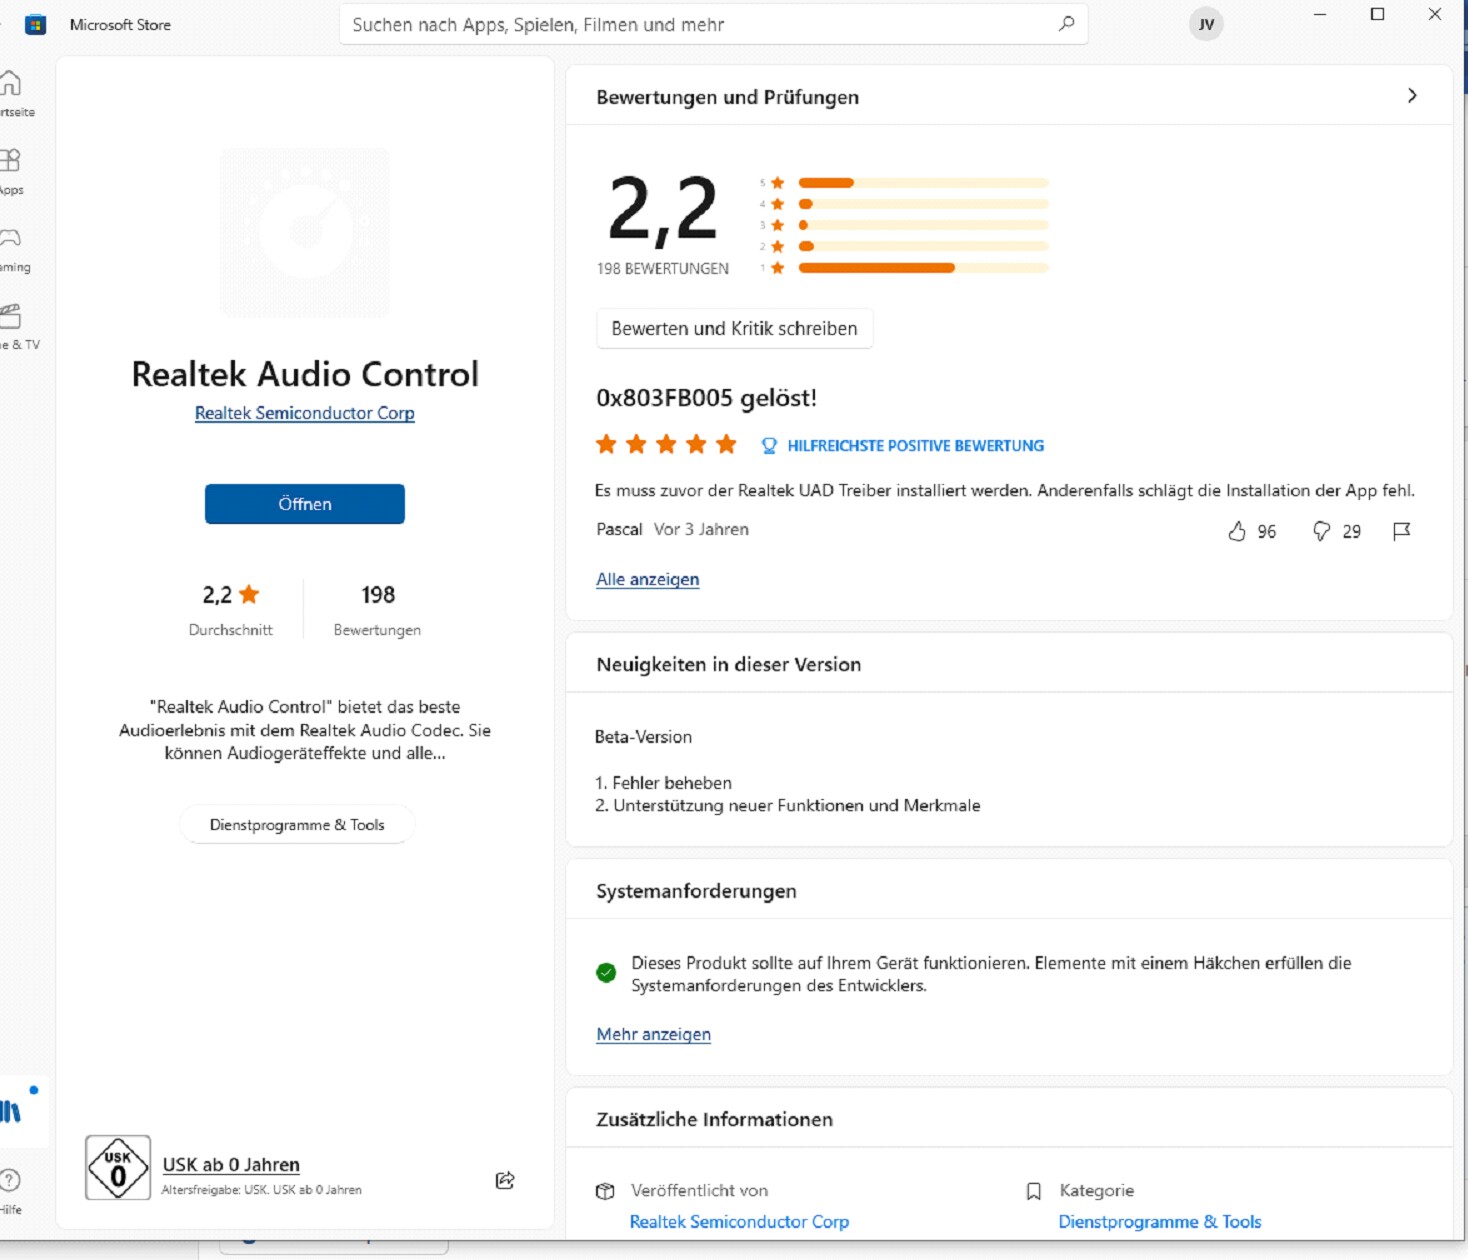Screen dimensions: 1468x1260
Task: Open the Apps sidebar section
Action: click(11, 160)
